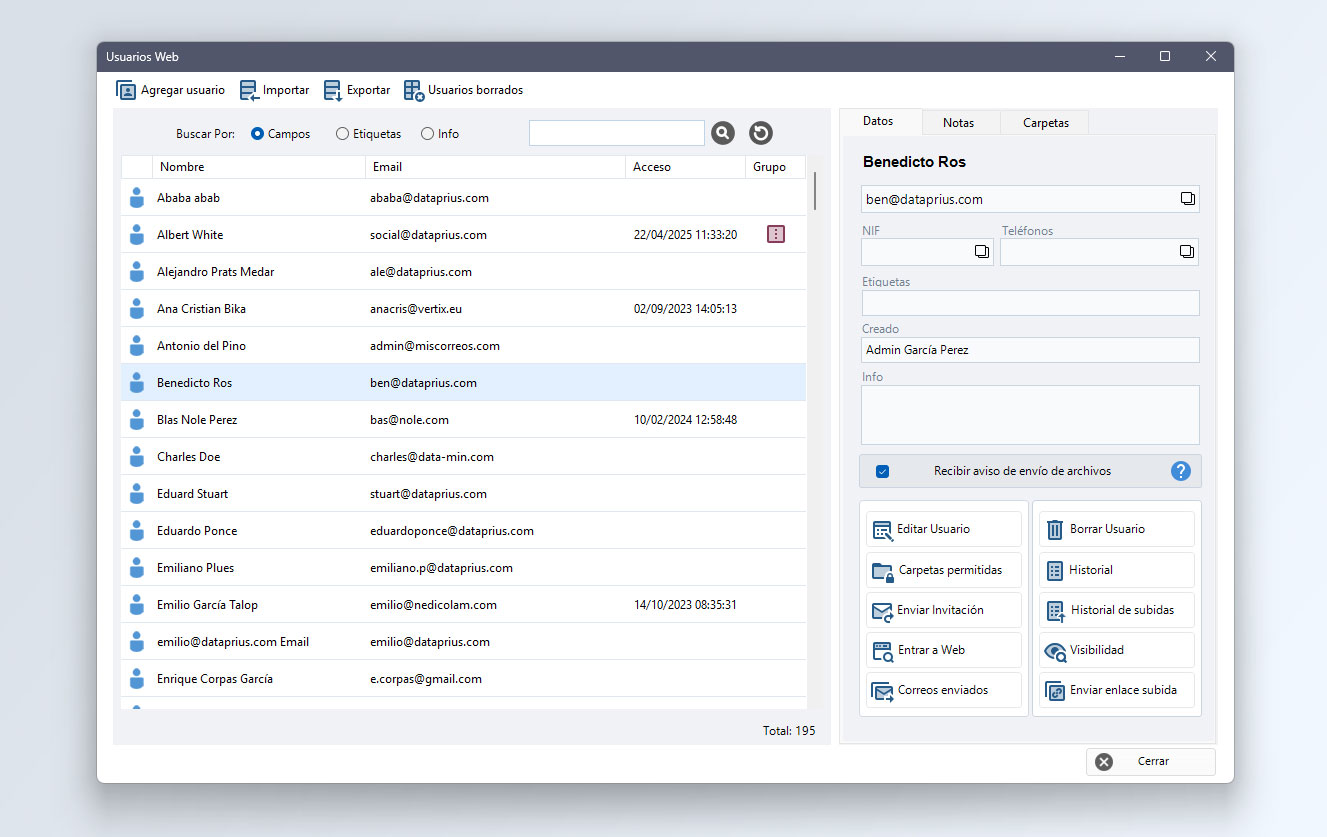This screenshot has width=1327, height=837.
Task: Select the Ana Cristian Bika row
Action: 463,309
